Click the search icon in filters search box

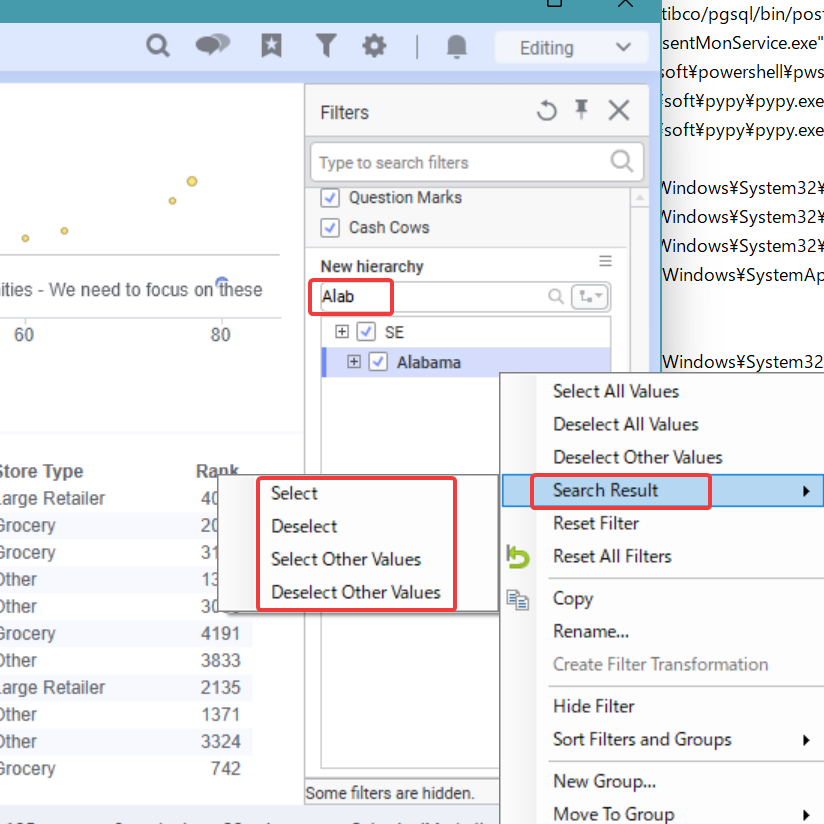622,161
